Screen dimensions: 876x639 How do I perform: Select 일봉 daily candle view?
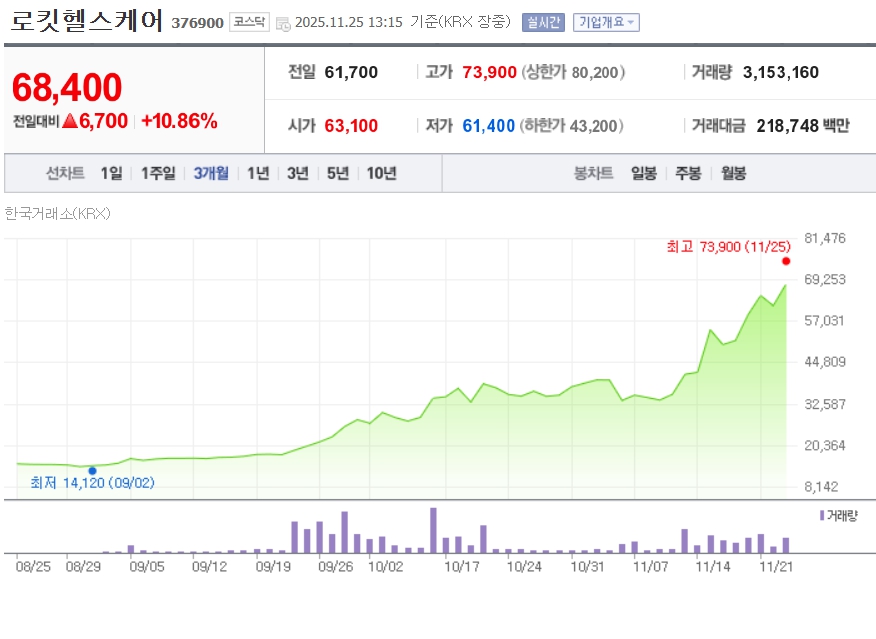click(x=643, y=173)
